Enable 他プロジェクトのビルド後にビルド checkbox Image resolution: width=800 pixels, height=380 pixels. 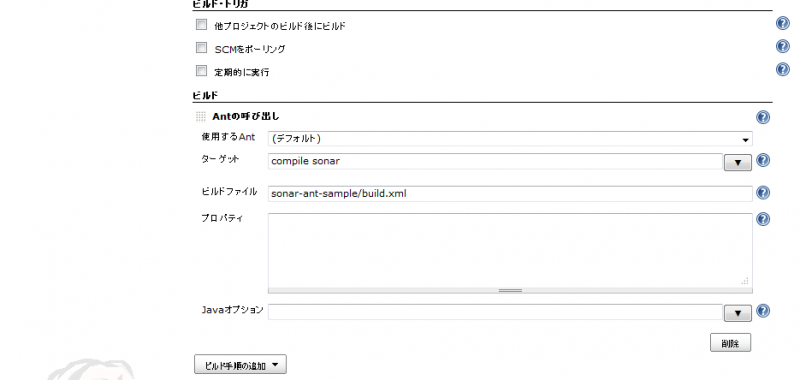202,24
